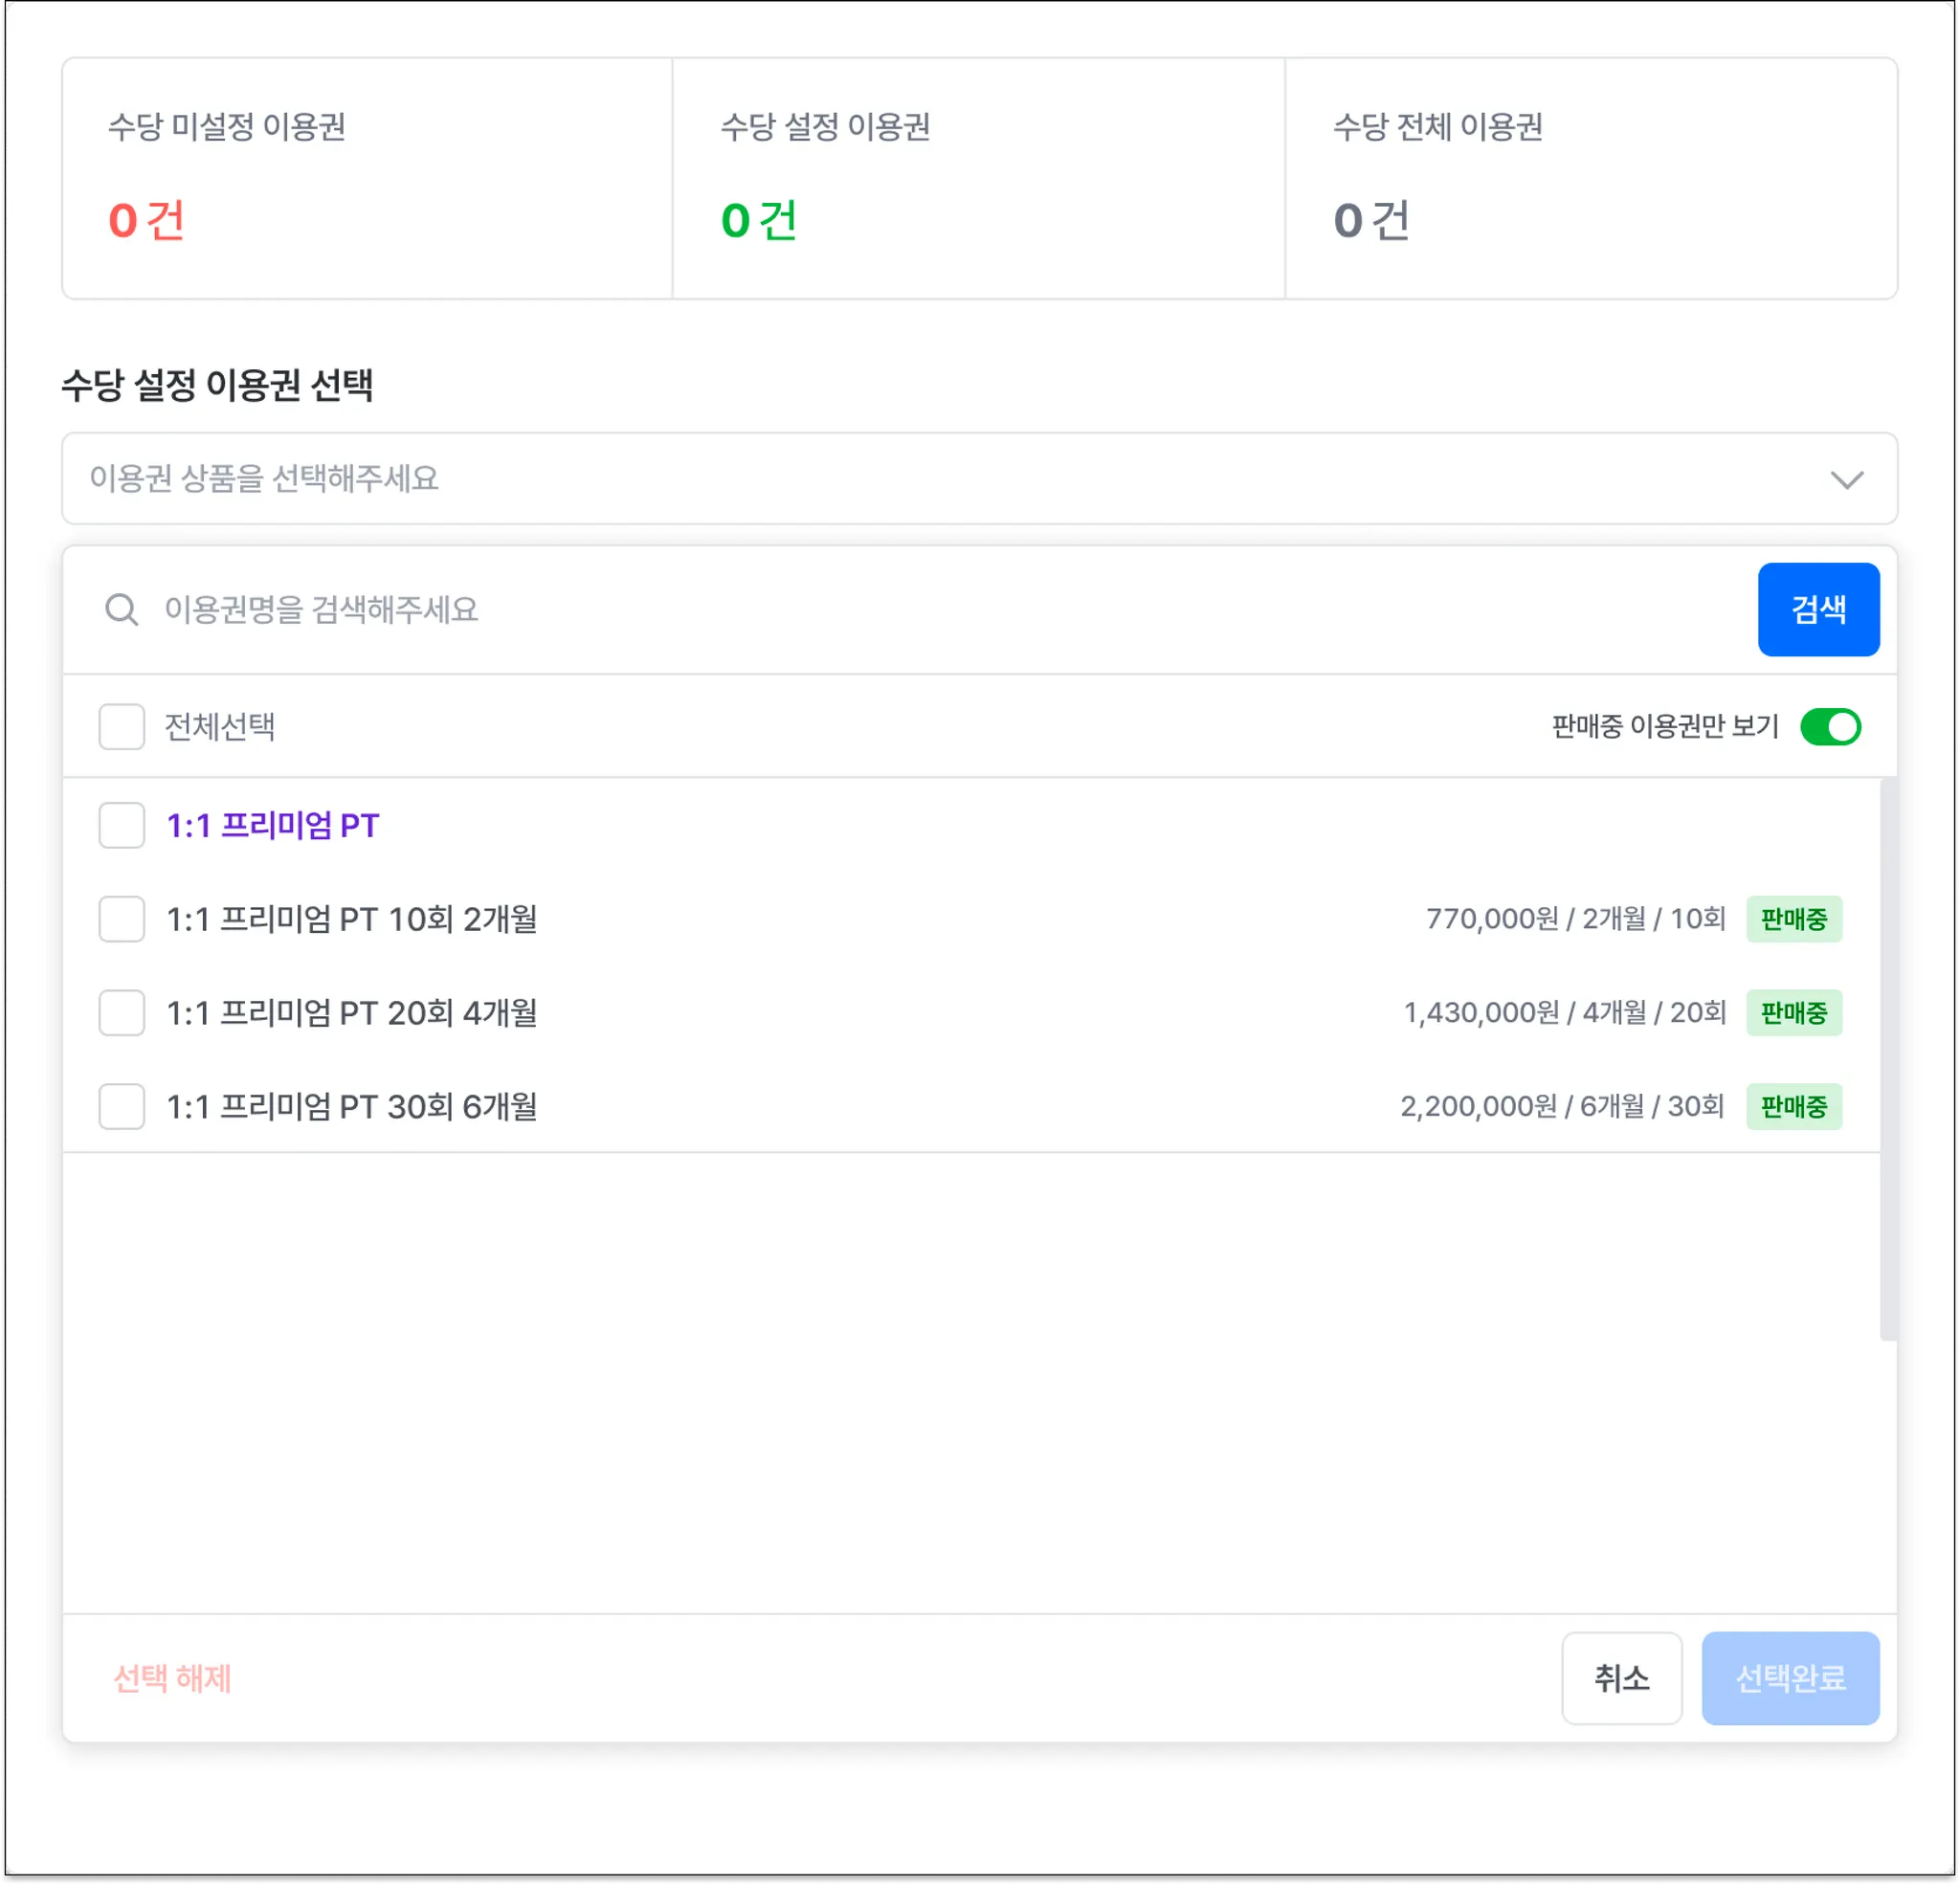Toggle 판매중 이용권만 보기 switch off

1829,726
